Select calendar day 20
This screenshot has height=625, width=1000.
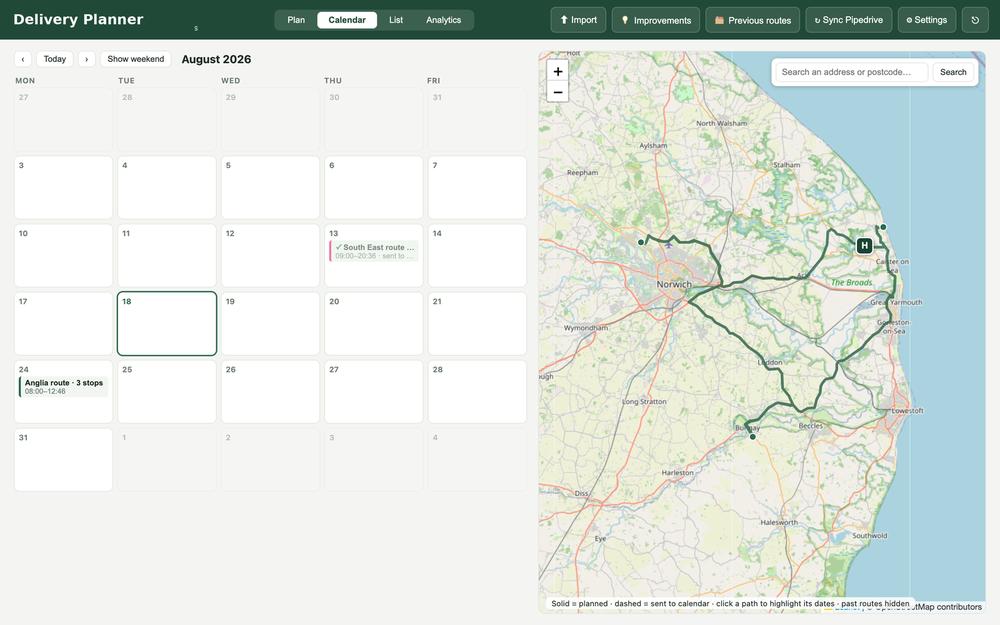pyautogui.click(x=374, y=323)
